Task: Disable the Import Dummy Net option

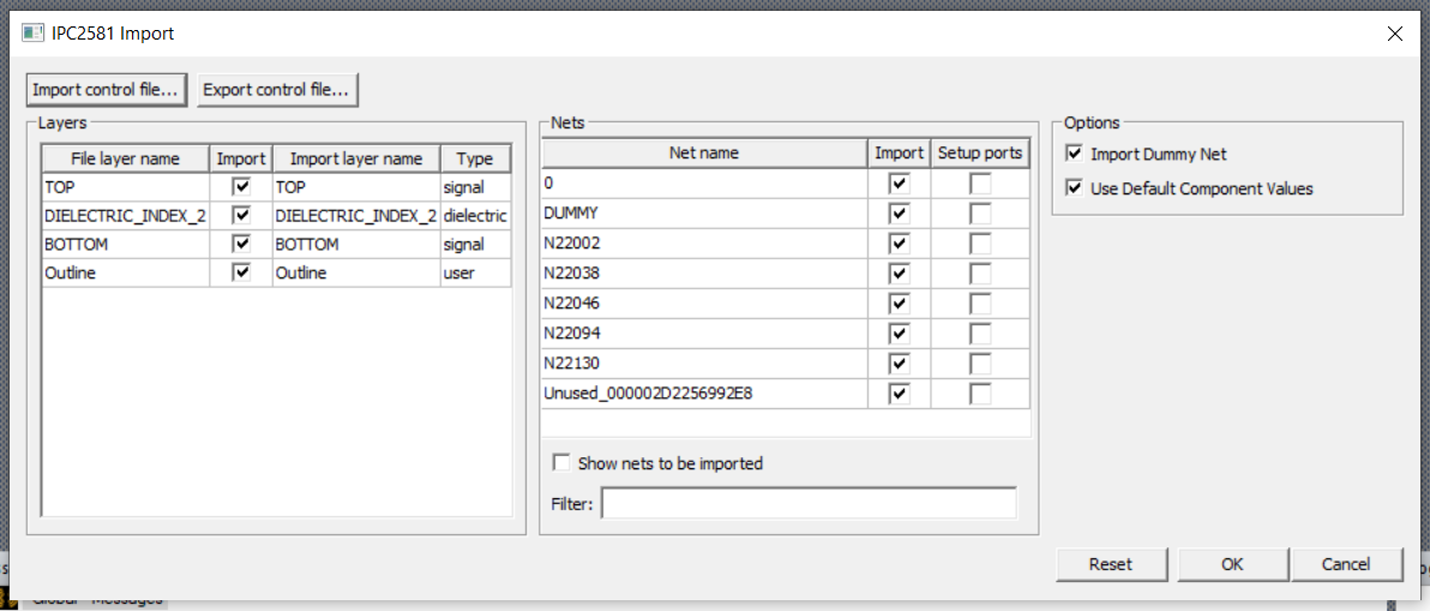Action: pyautogui.click(x=1075, y=154)
